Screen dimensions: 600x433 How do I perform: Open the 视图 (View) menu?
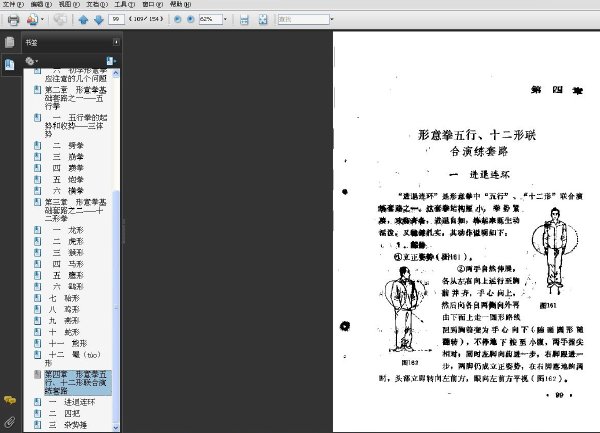[69, 4]
